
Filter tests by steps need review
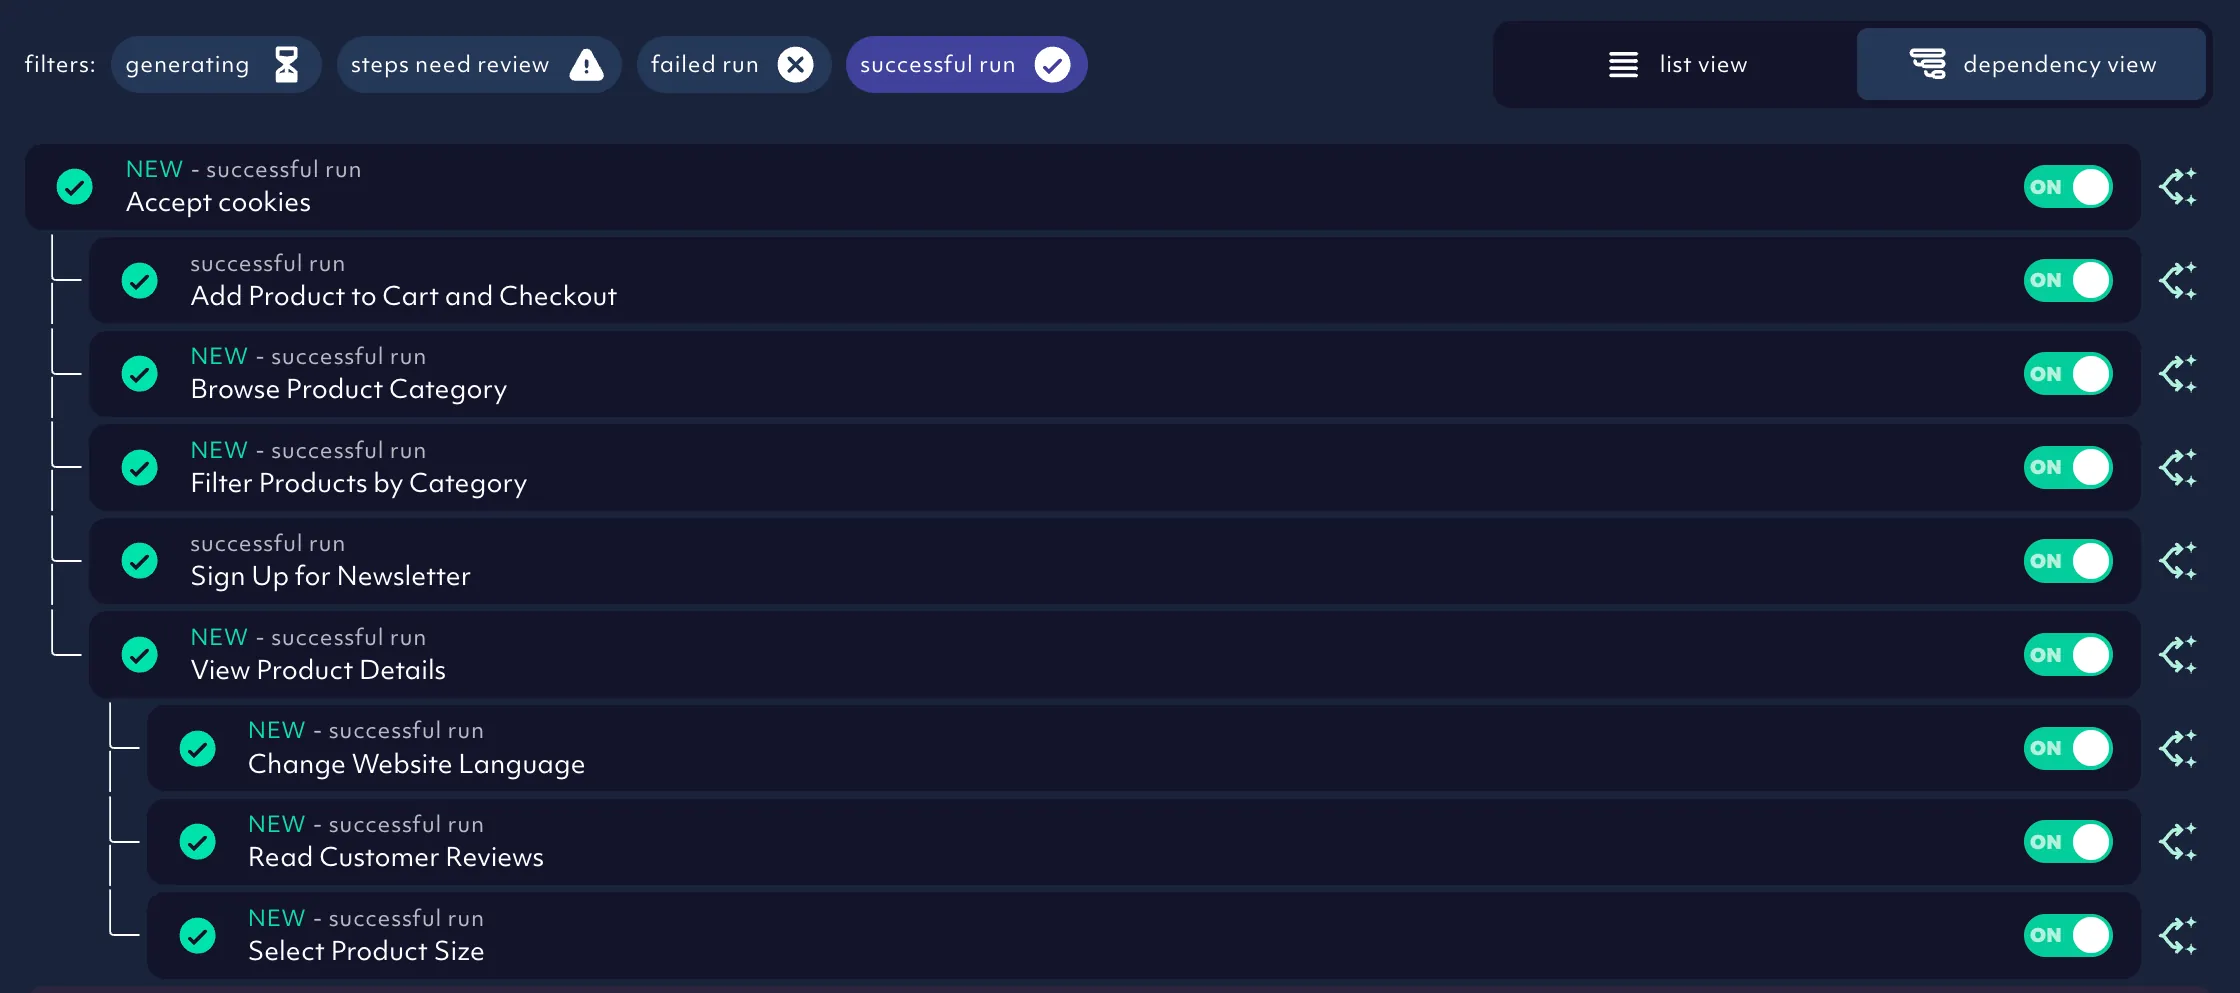[x=478, y=65]
